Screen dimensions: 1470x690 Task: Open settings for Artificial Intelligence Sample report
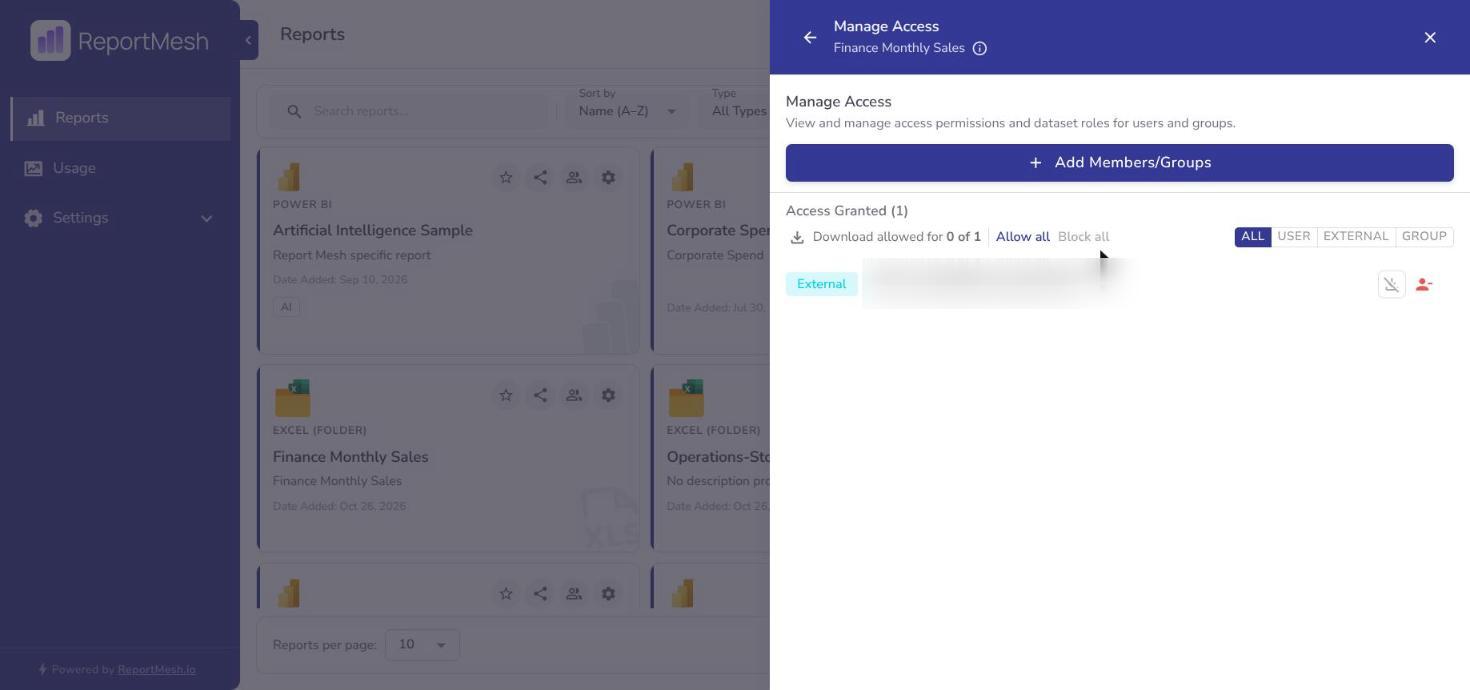pyautogui.click(x=608, y=177)
